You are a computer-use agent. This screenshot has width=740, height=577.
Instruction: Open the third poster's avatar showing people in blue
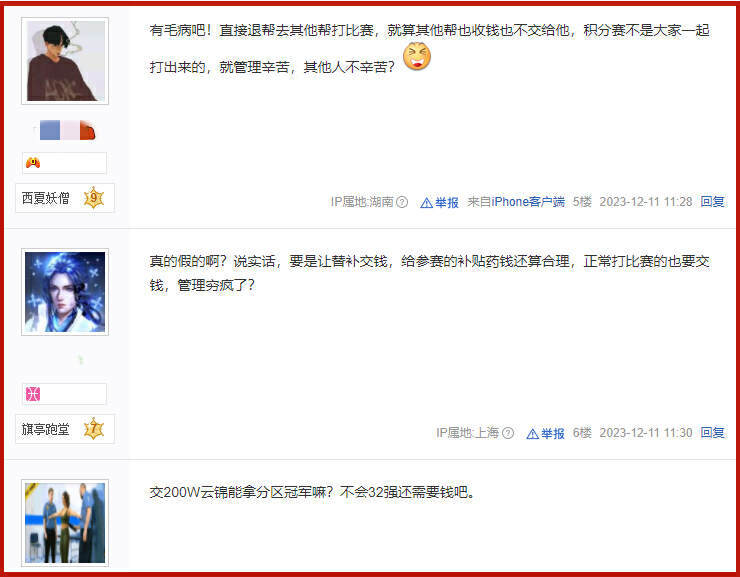[65, 523]
